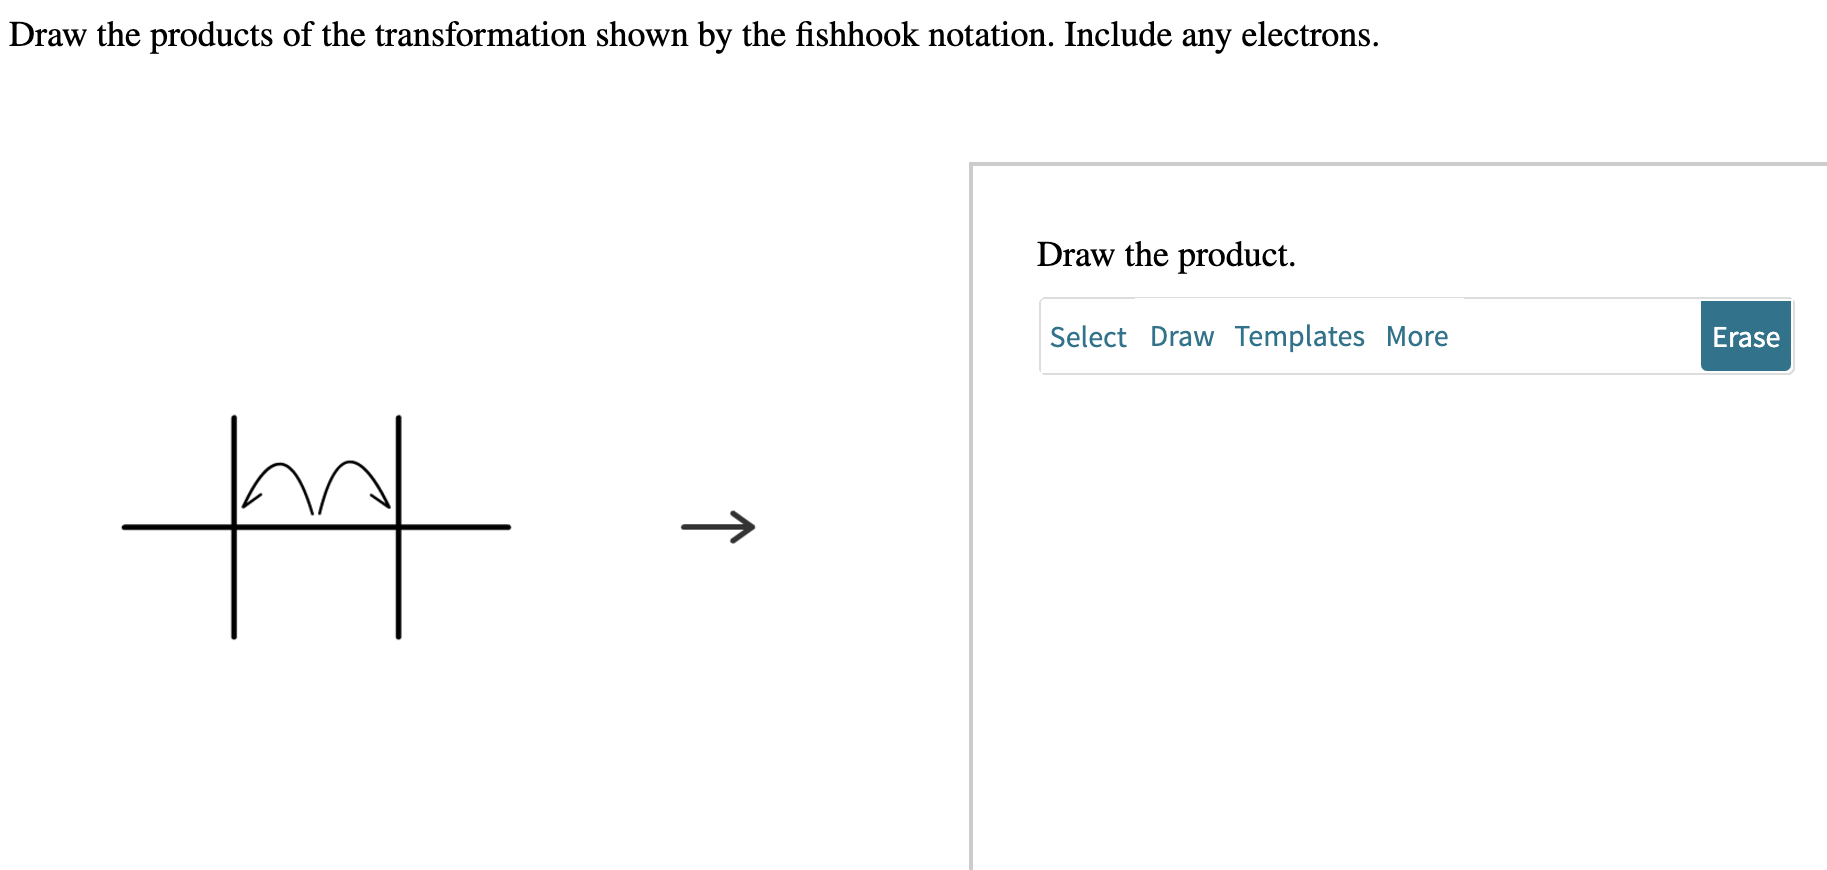Click the reaction arrow between reactant and product
Screen dimensions: 1827x870
[x=717, y=527]
